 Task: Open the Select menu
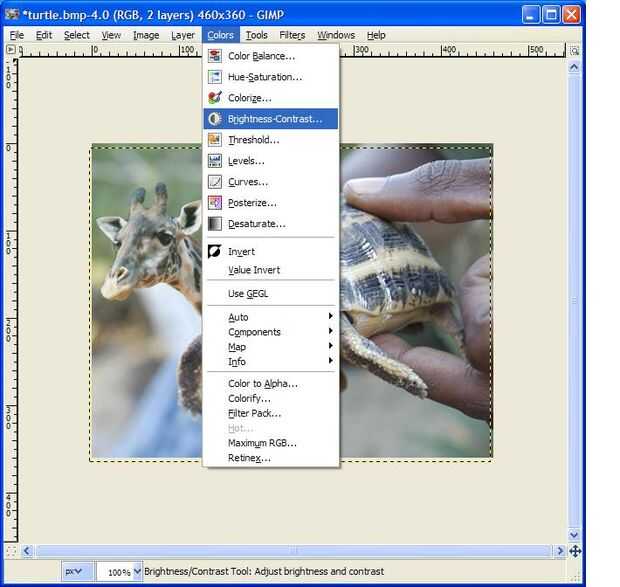77,35
